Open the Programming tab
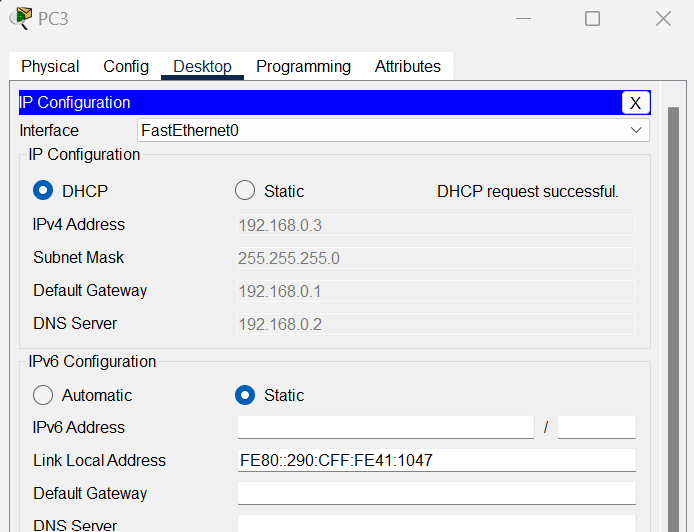 pos(303,66)
